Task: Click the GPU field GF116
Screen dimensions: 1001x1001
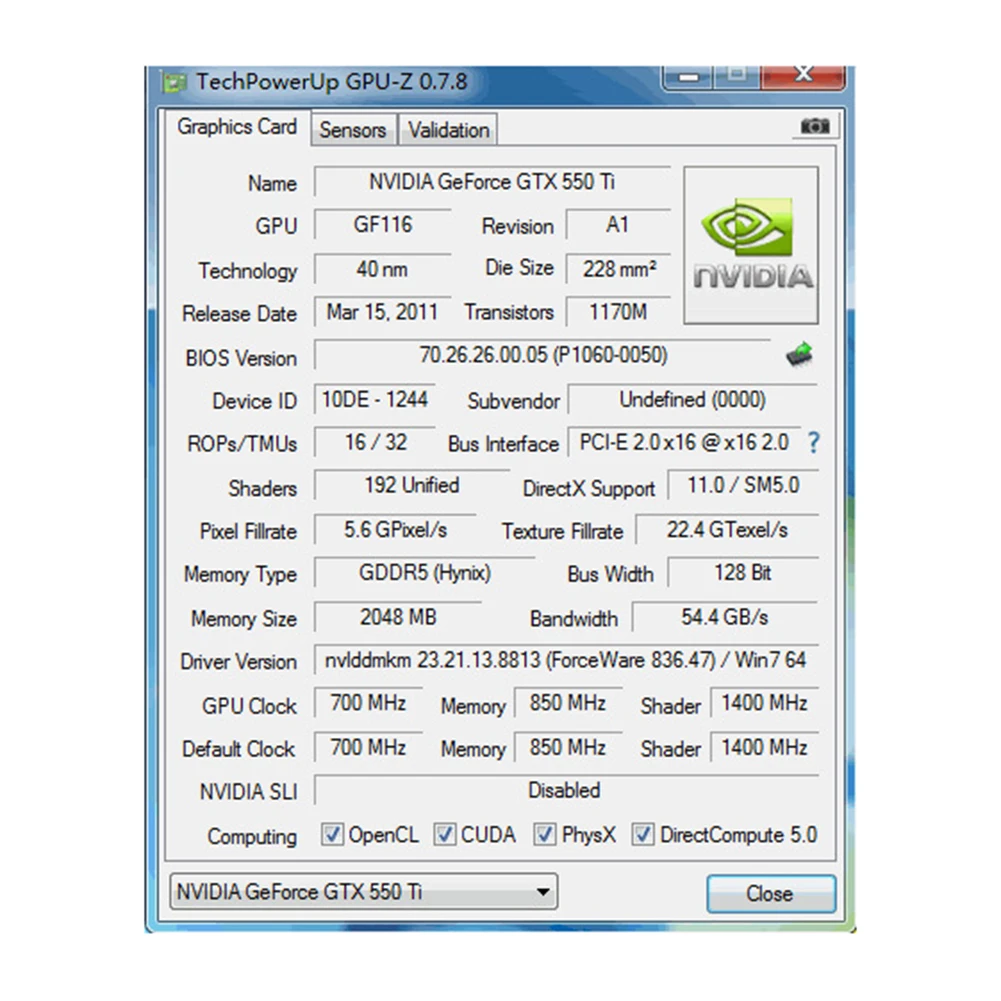Action: pyautogui.click(x=383, y=225)
